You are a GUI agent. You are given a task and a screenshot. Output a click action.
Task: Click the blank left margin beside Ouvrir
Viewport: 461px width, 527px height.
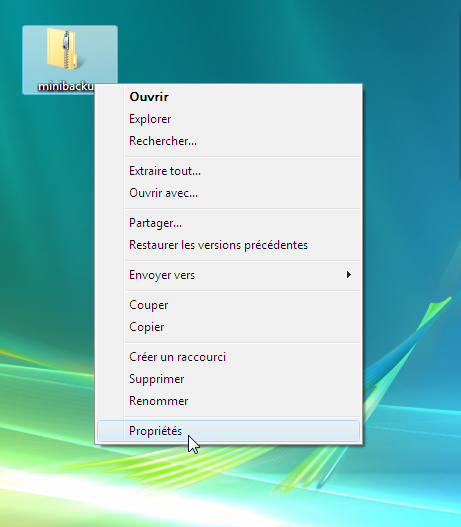click(x=110, y=97)
